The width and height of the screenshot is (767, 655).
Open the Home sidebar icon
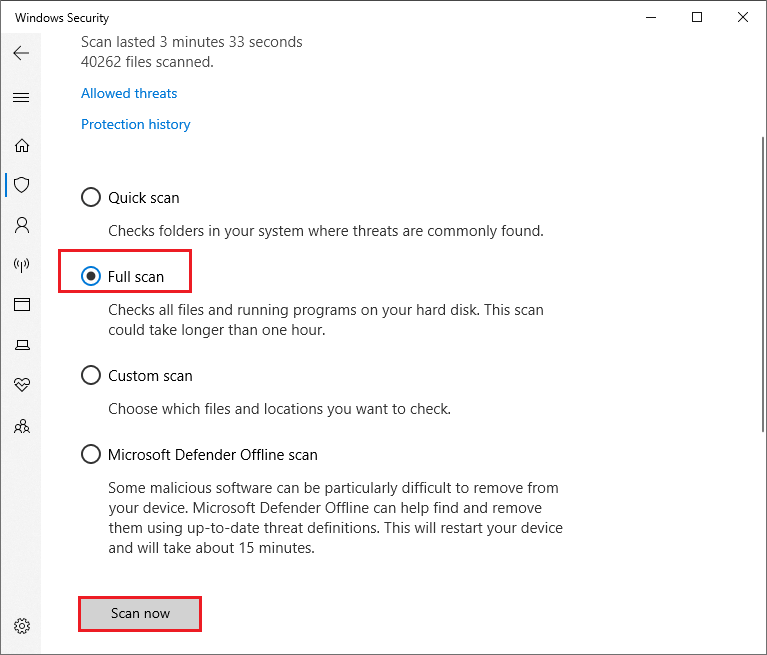[22, 145]
